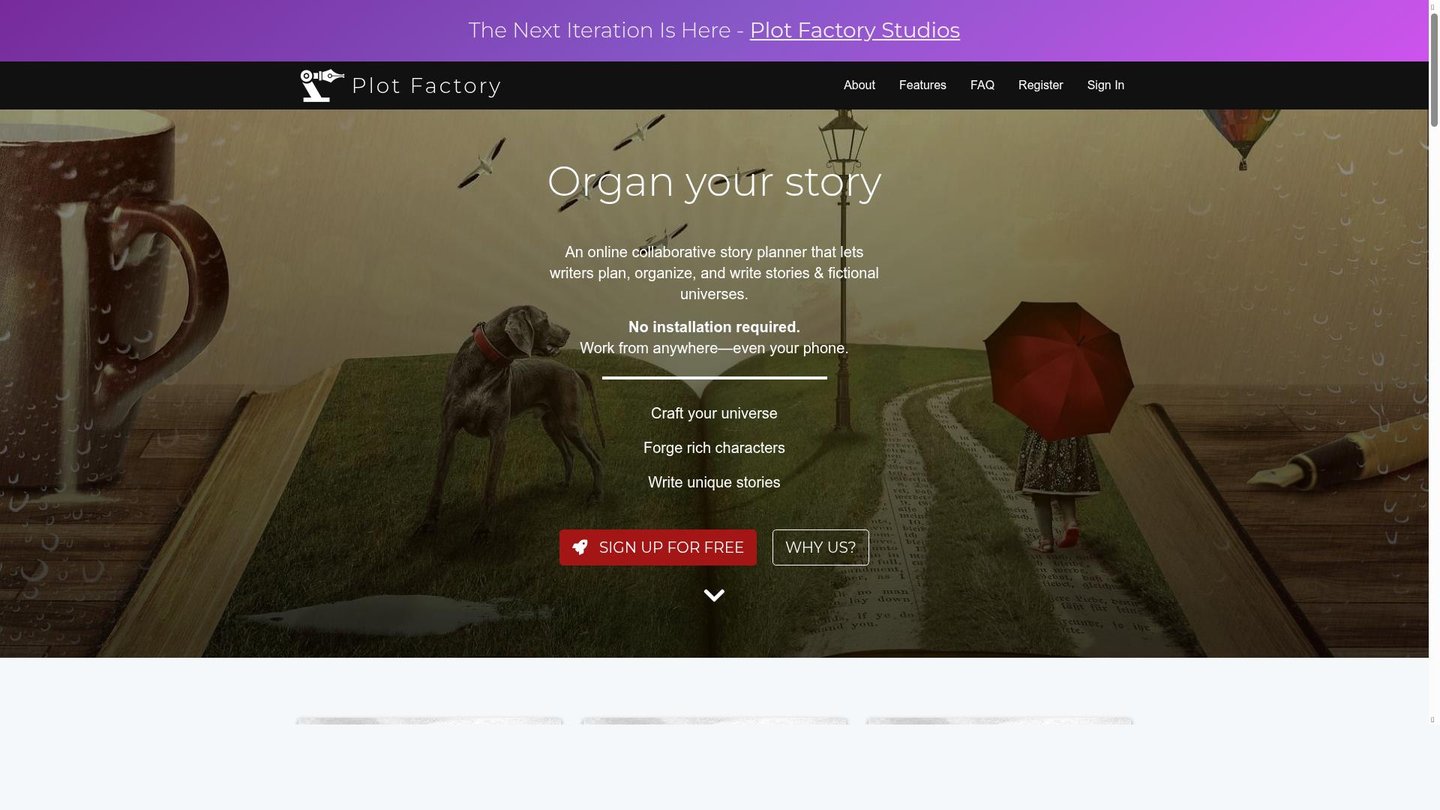The width and height of the screenshot is (1440, 810).
Task: Click Sign In in the header
Action: pyautogui.click(x=1105, y=85)
